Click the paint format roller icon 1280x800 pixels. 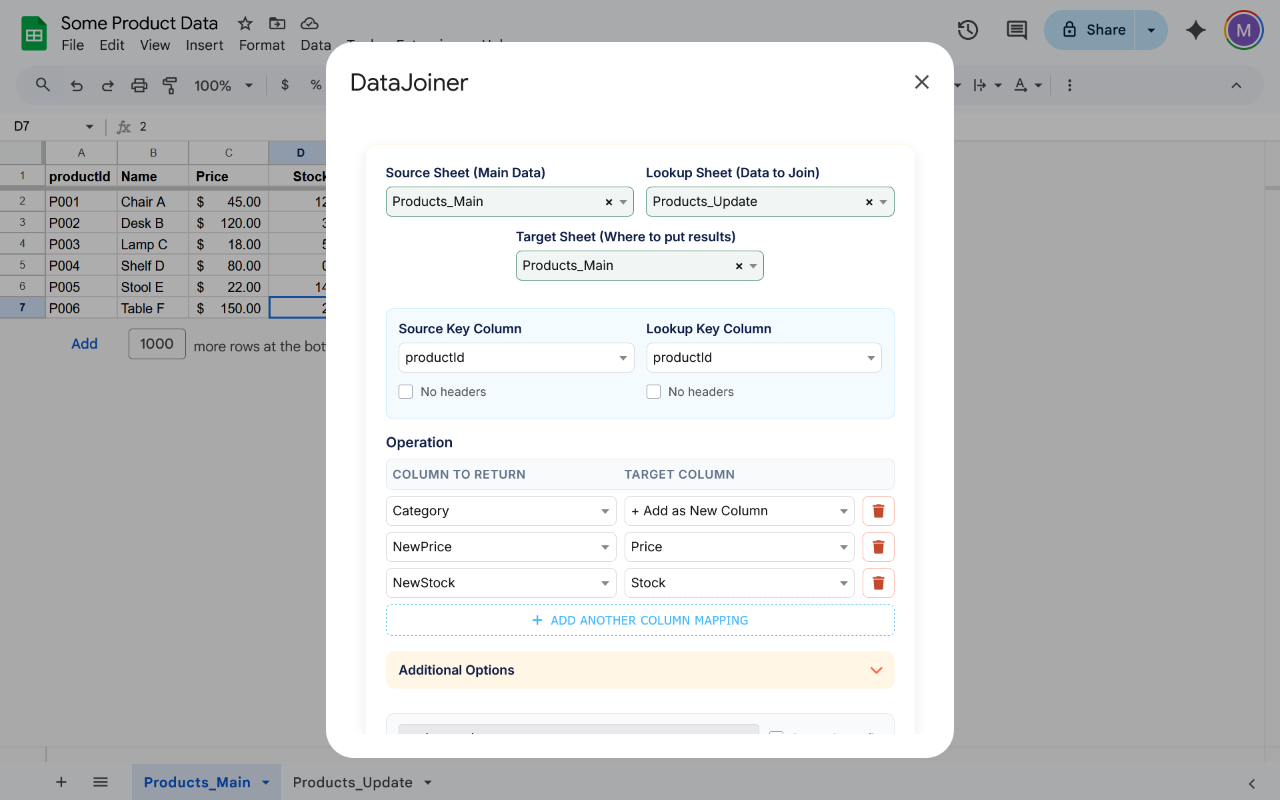(170, 86)
